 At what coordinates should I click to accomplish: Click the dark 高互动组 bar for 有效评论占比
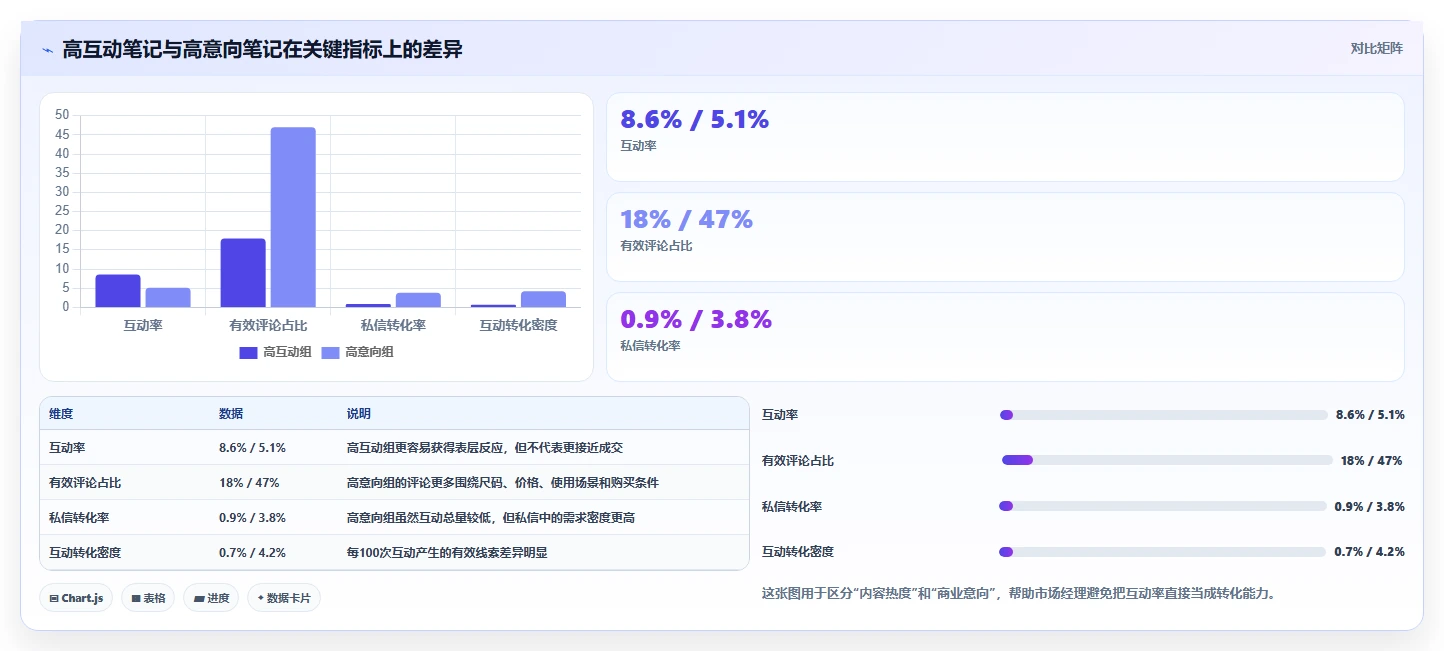[243, 273]
